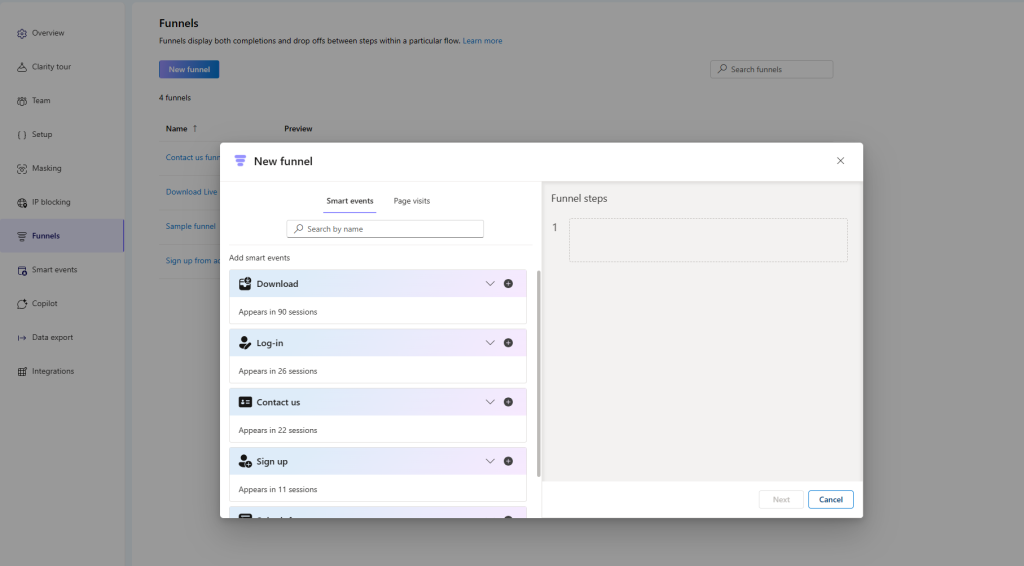Click 'Appears in 22 sessions' text
This screenshot has height=566, width=1024.
(278, 430)
